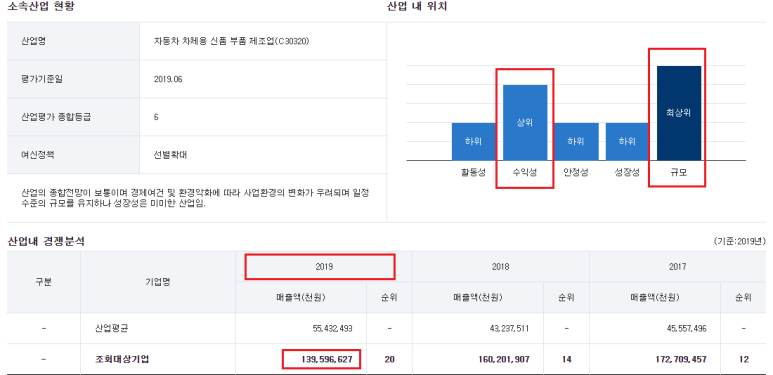The height and width of the screenshot is (375, 773).
Task: Select the 안정성 axis label
Action: click(576, 173)
